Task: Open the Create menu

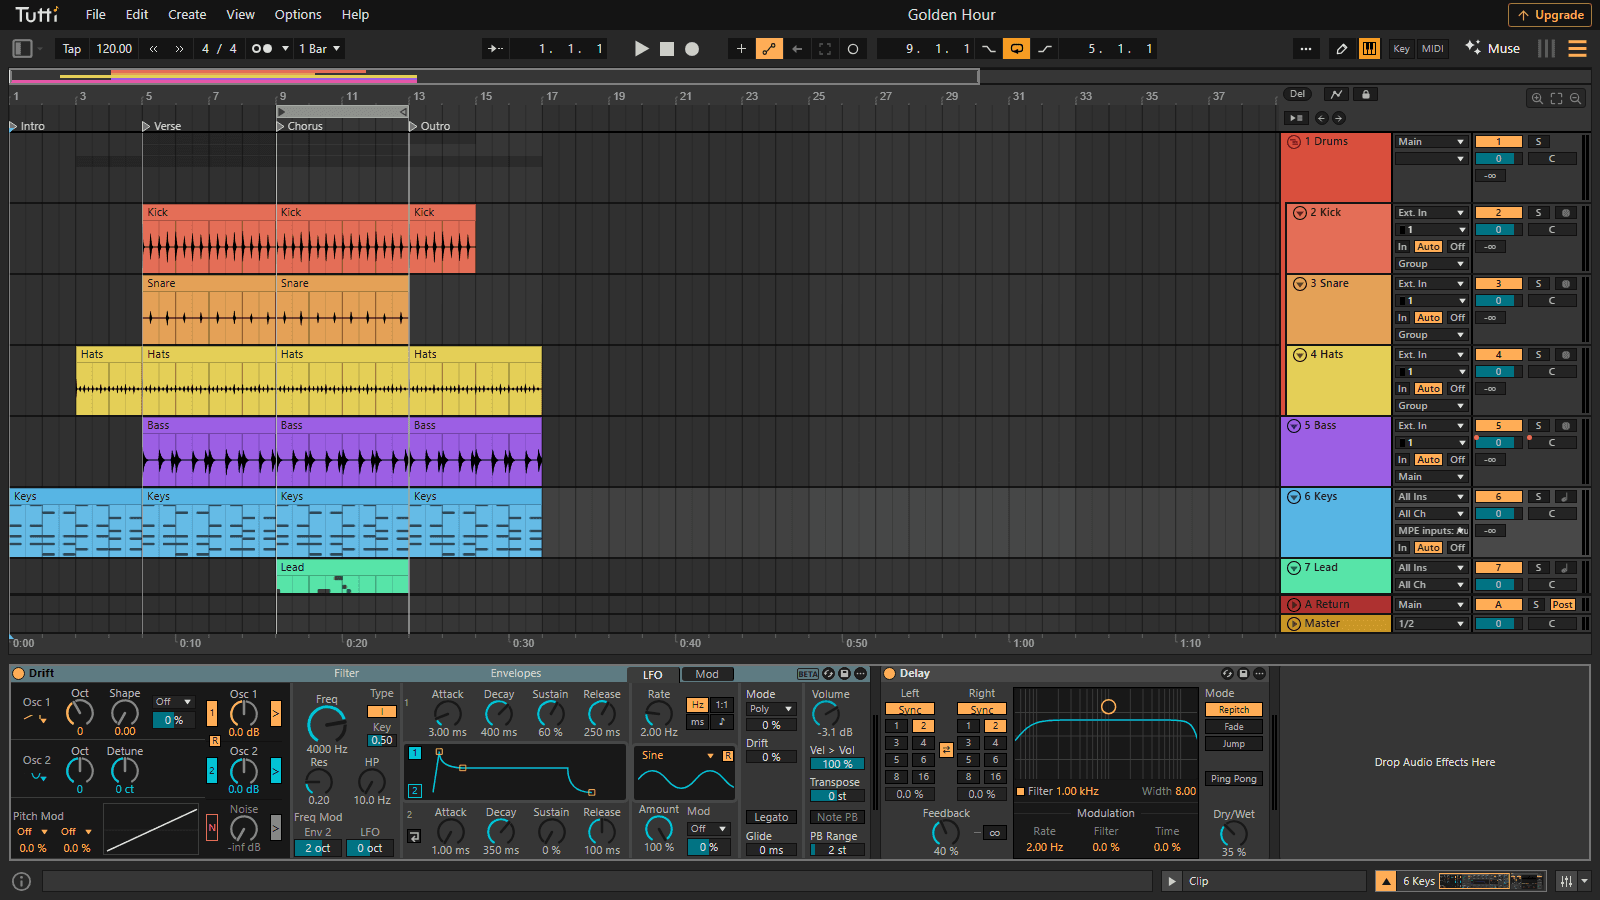Action: pyautogui.click(x=187, y=15)
